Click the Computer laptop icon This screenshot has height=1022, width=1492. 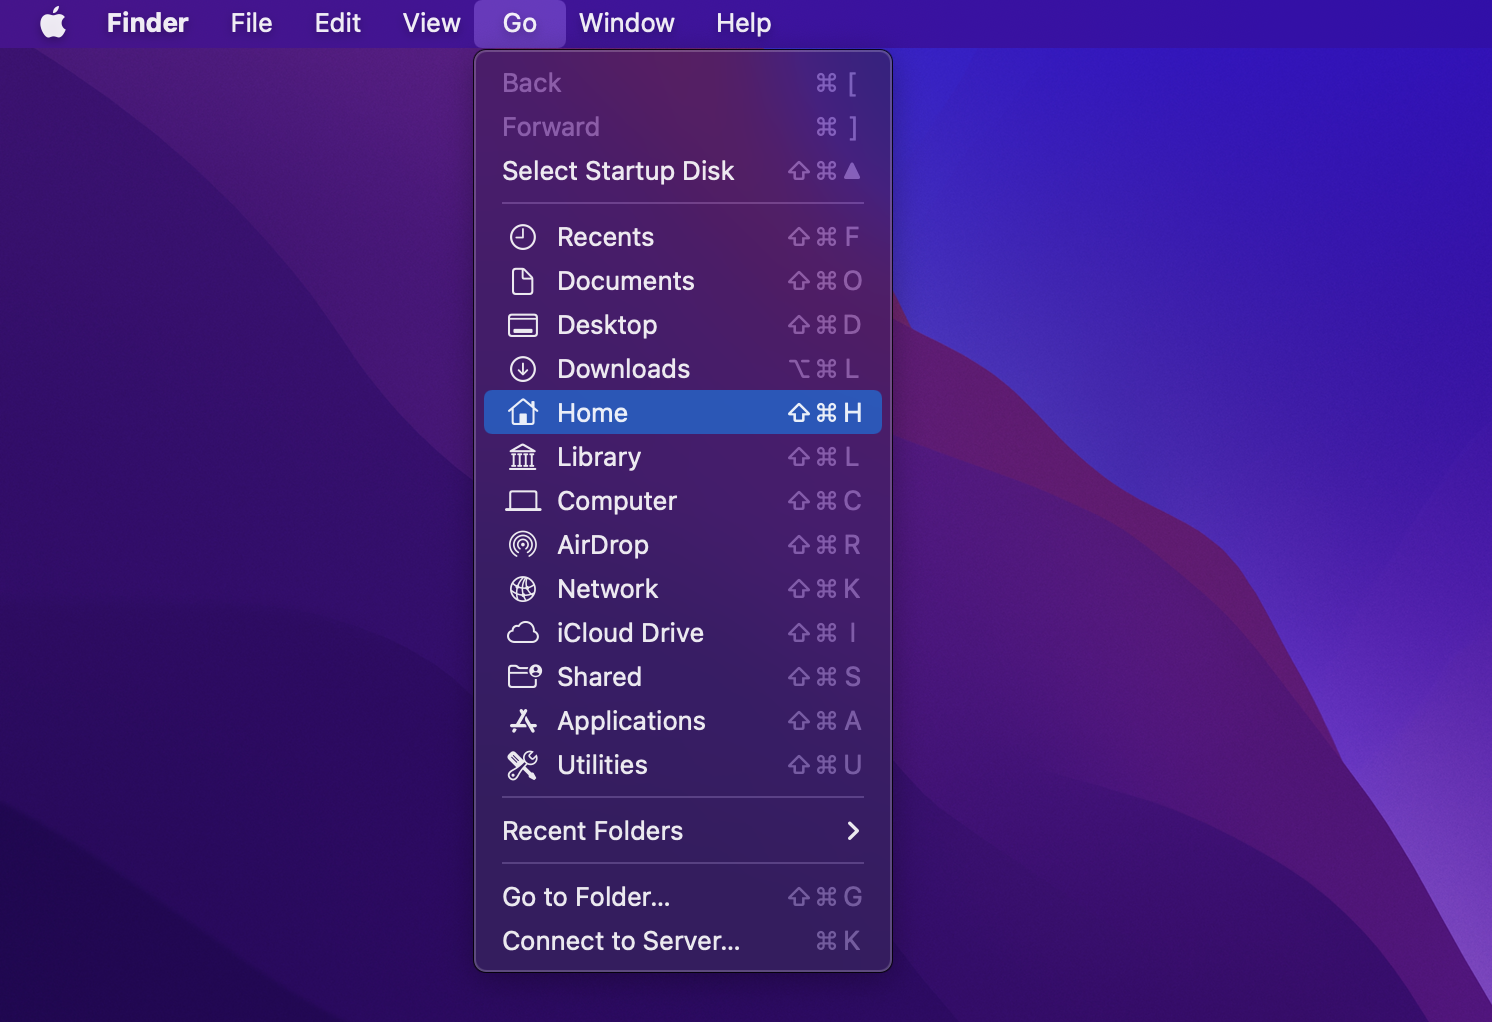(523, 501)
